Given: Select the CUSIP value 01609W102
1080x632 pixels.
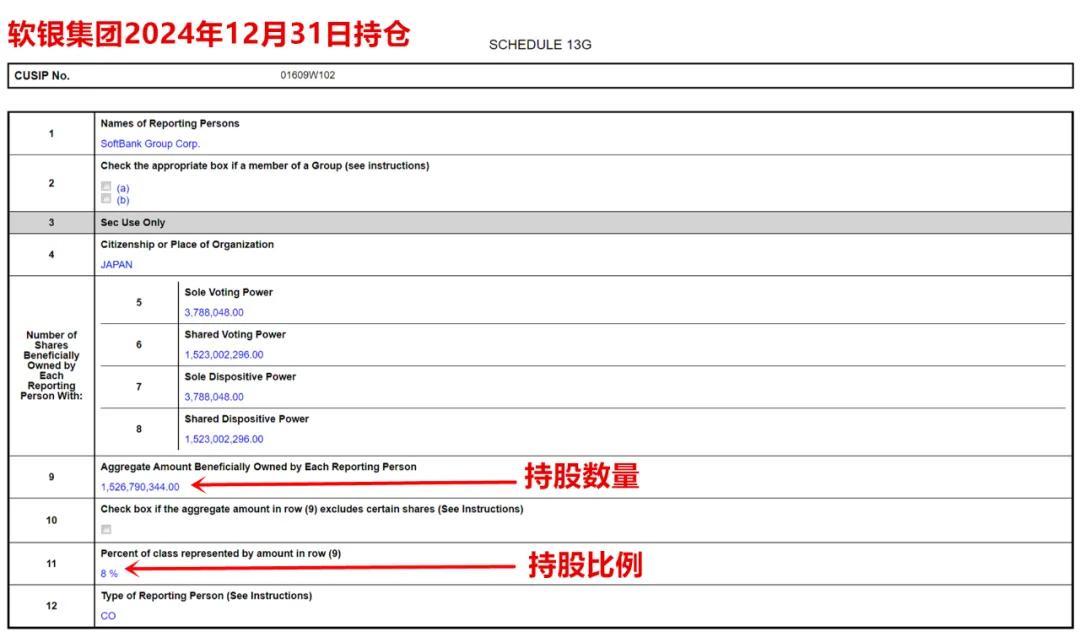Looking at the screenshot, I should coord(308,75).
